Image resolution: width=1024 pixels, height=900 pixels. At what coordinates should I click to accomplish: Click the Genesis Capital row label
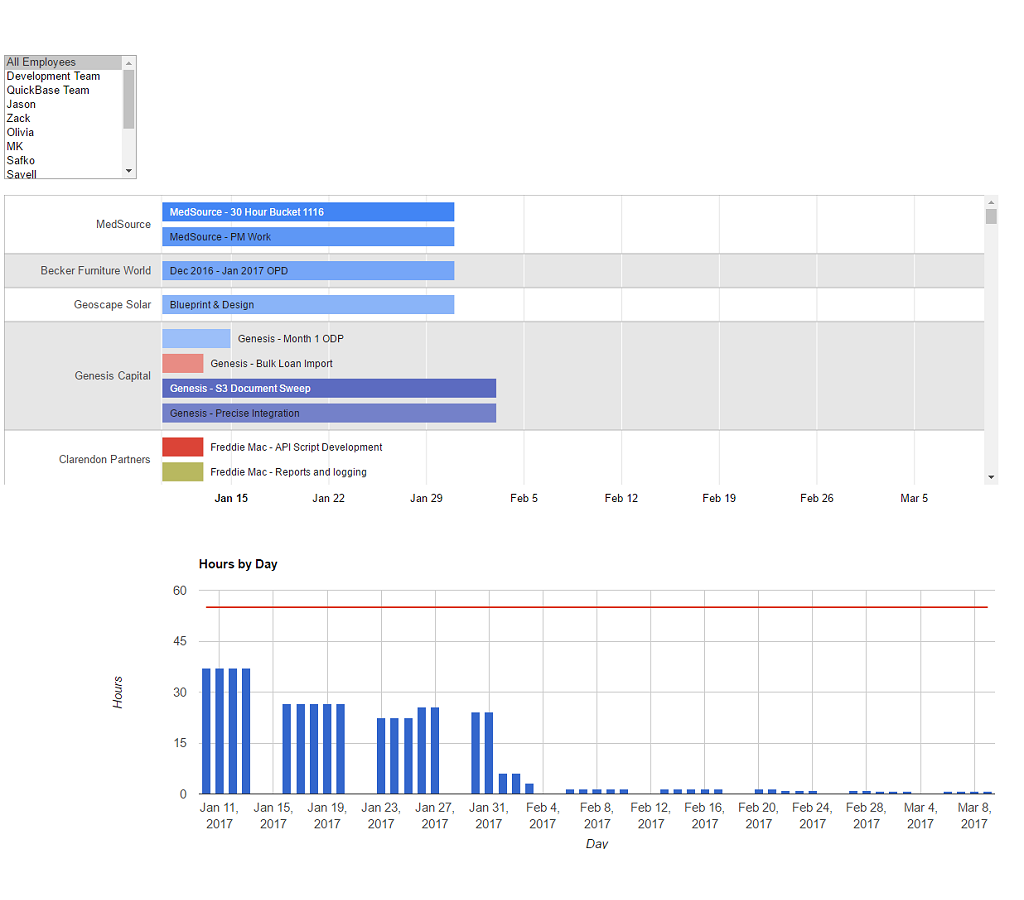112,376
